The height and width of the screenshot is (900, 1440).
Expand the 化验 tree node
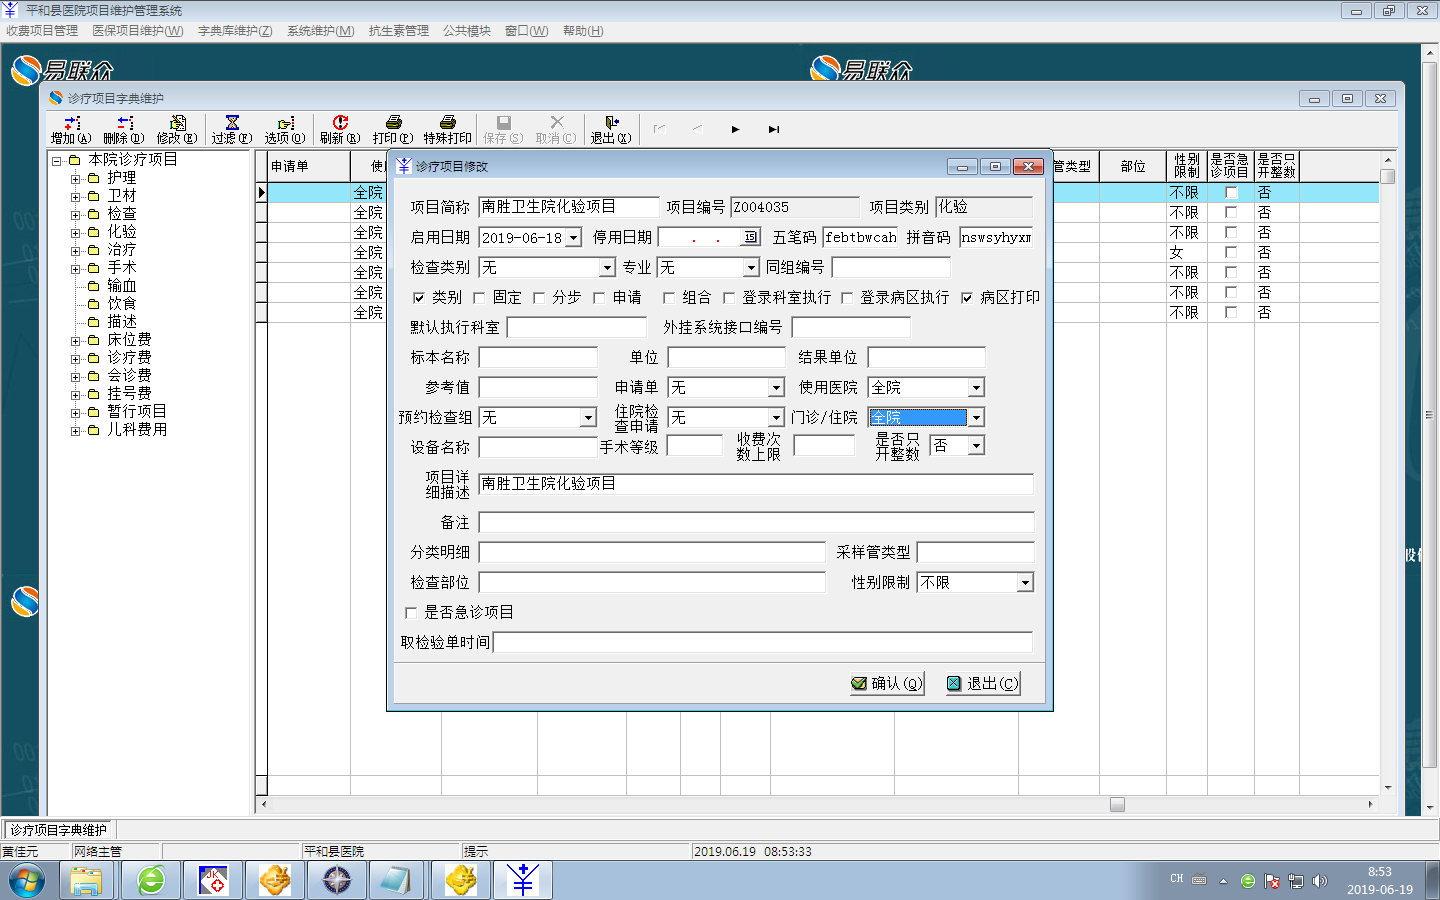pos(76,232)
